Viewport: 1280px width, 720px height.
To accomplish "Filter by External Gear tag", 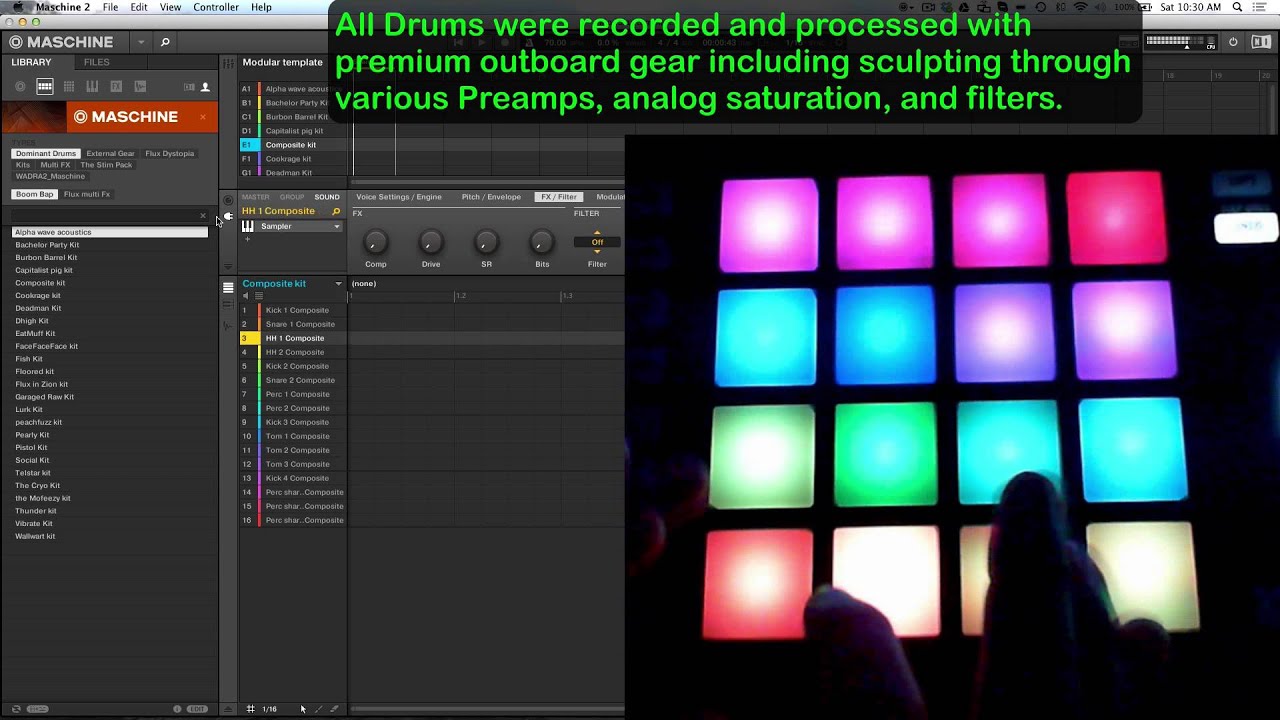I will 110,153.
